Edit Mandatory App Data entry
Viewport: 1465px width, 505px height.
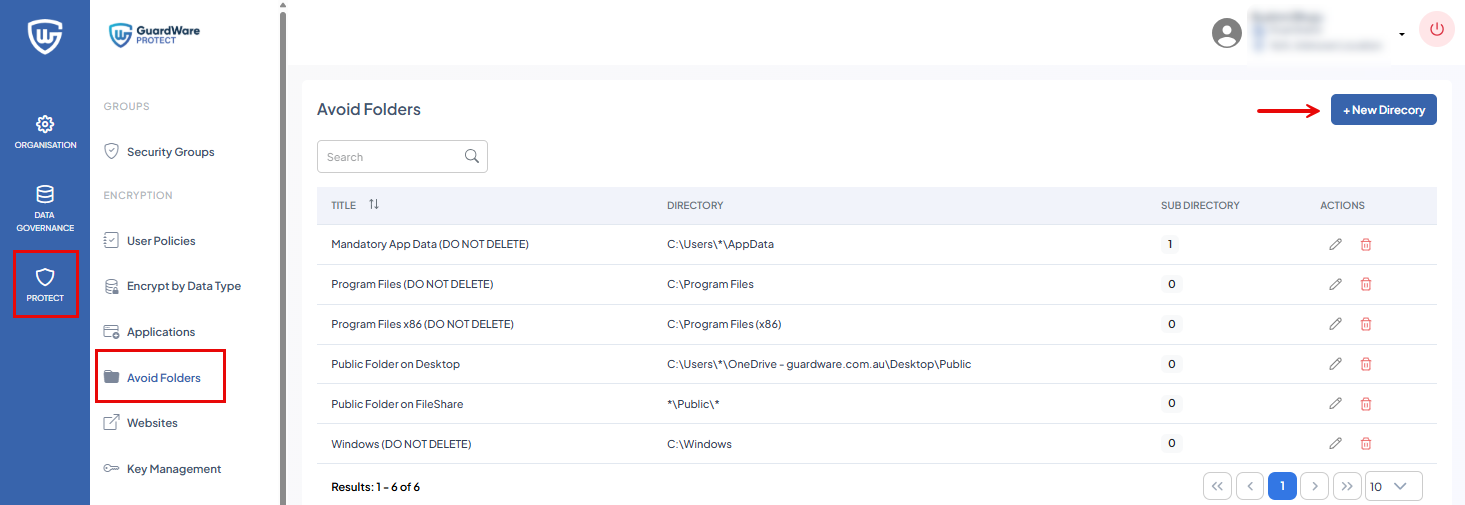[x=1335, y=244]
